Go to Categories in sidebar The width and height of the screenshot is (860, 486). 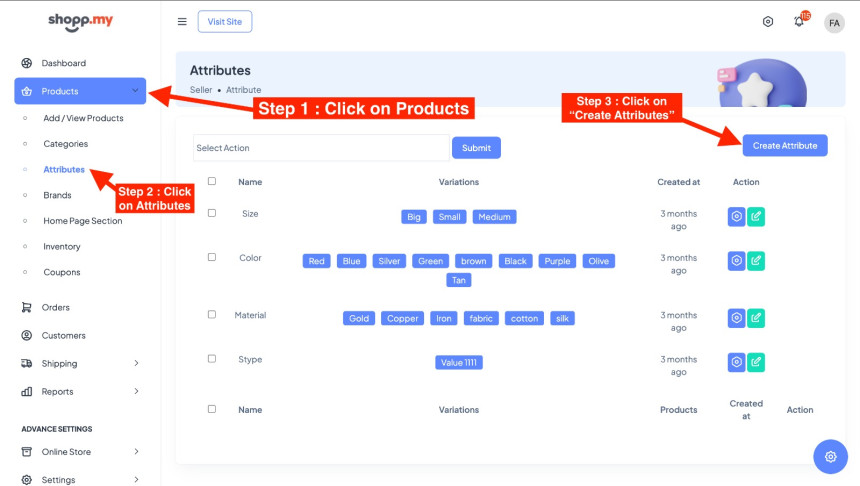click(x=66, y=144)
